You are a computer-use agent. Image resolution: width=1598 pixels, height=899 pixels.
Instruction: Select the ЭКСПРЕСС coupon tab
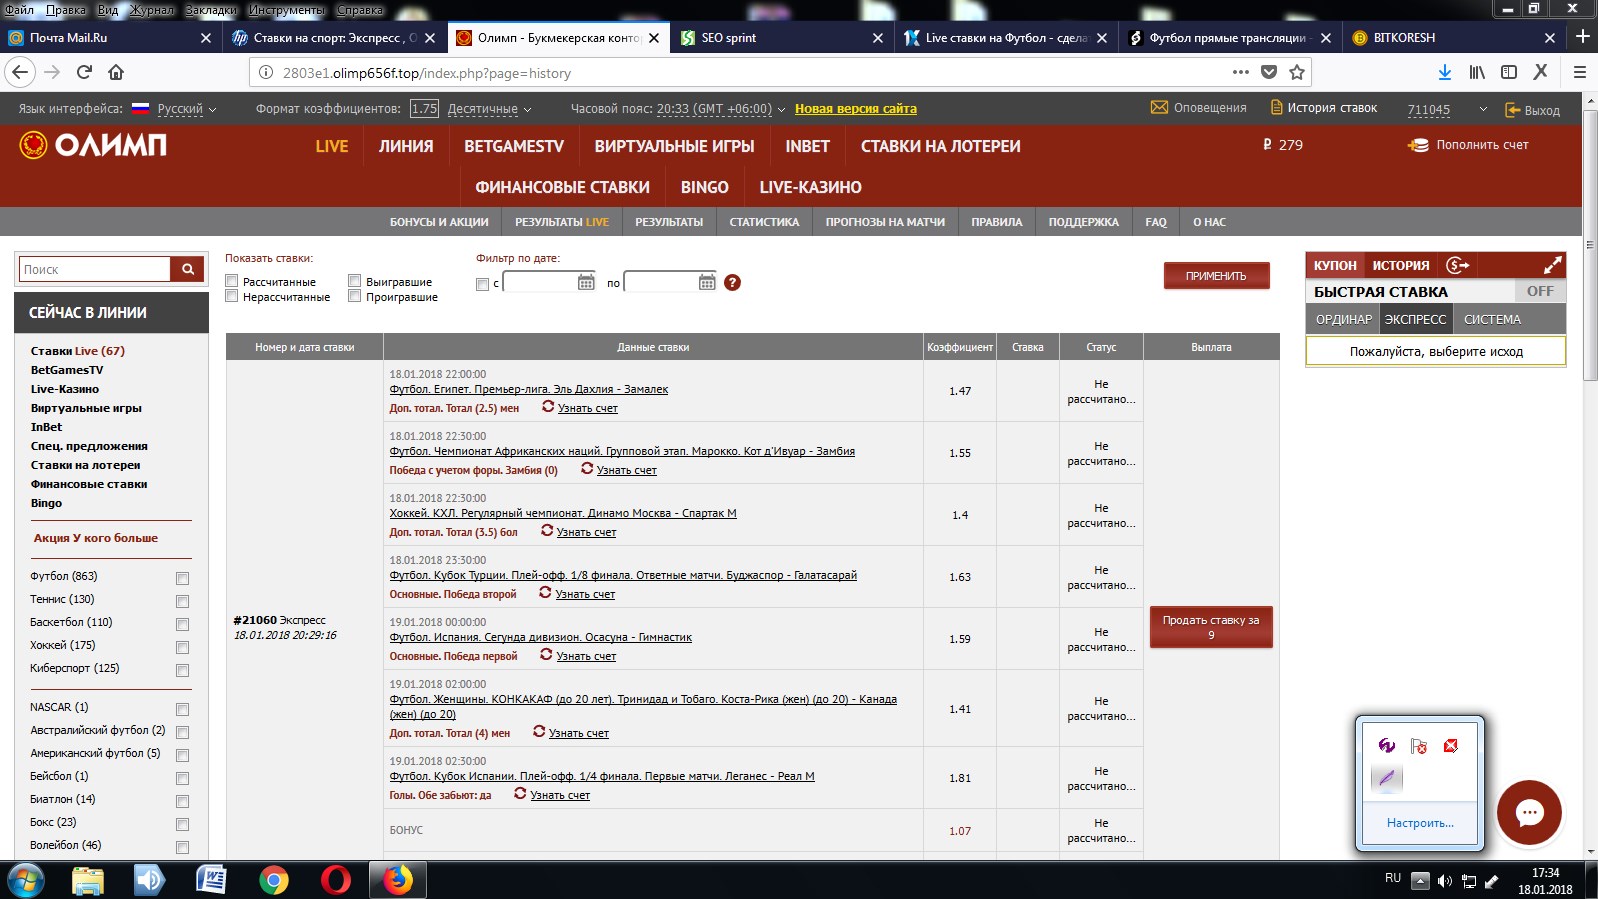[x=1415, y=319]
